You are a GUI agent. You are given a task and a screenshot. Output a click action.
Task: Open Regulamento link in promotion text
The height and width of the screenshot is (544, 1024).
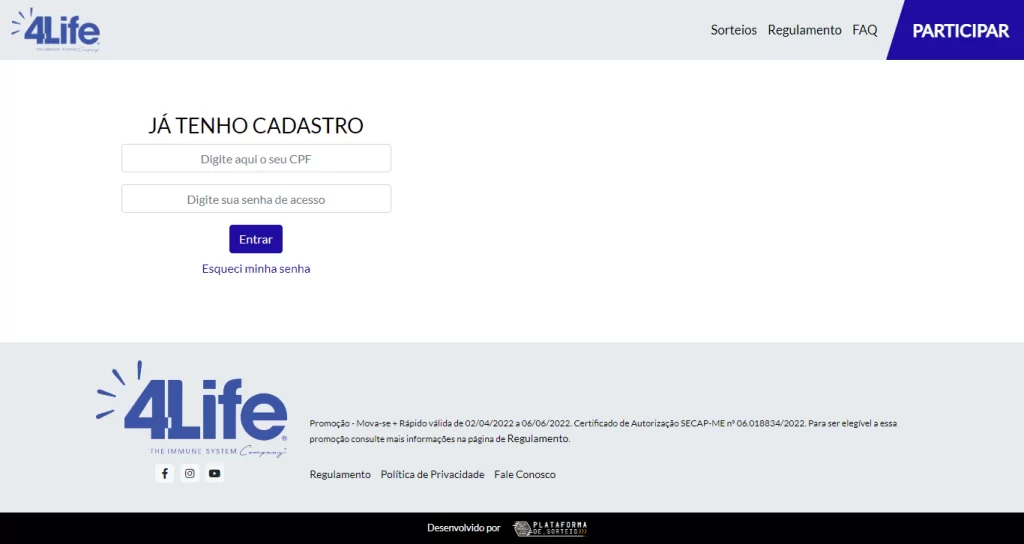click(538, 439)
